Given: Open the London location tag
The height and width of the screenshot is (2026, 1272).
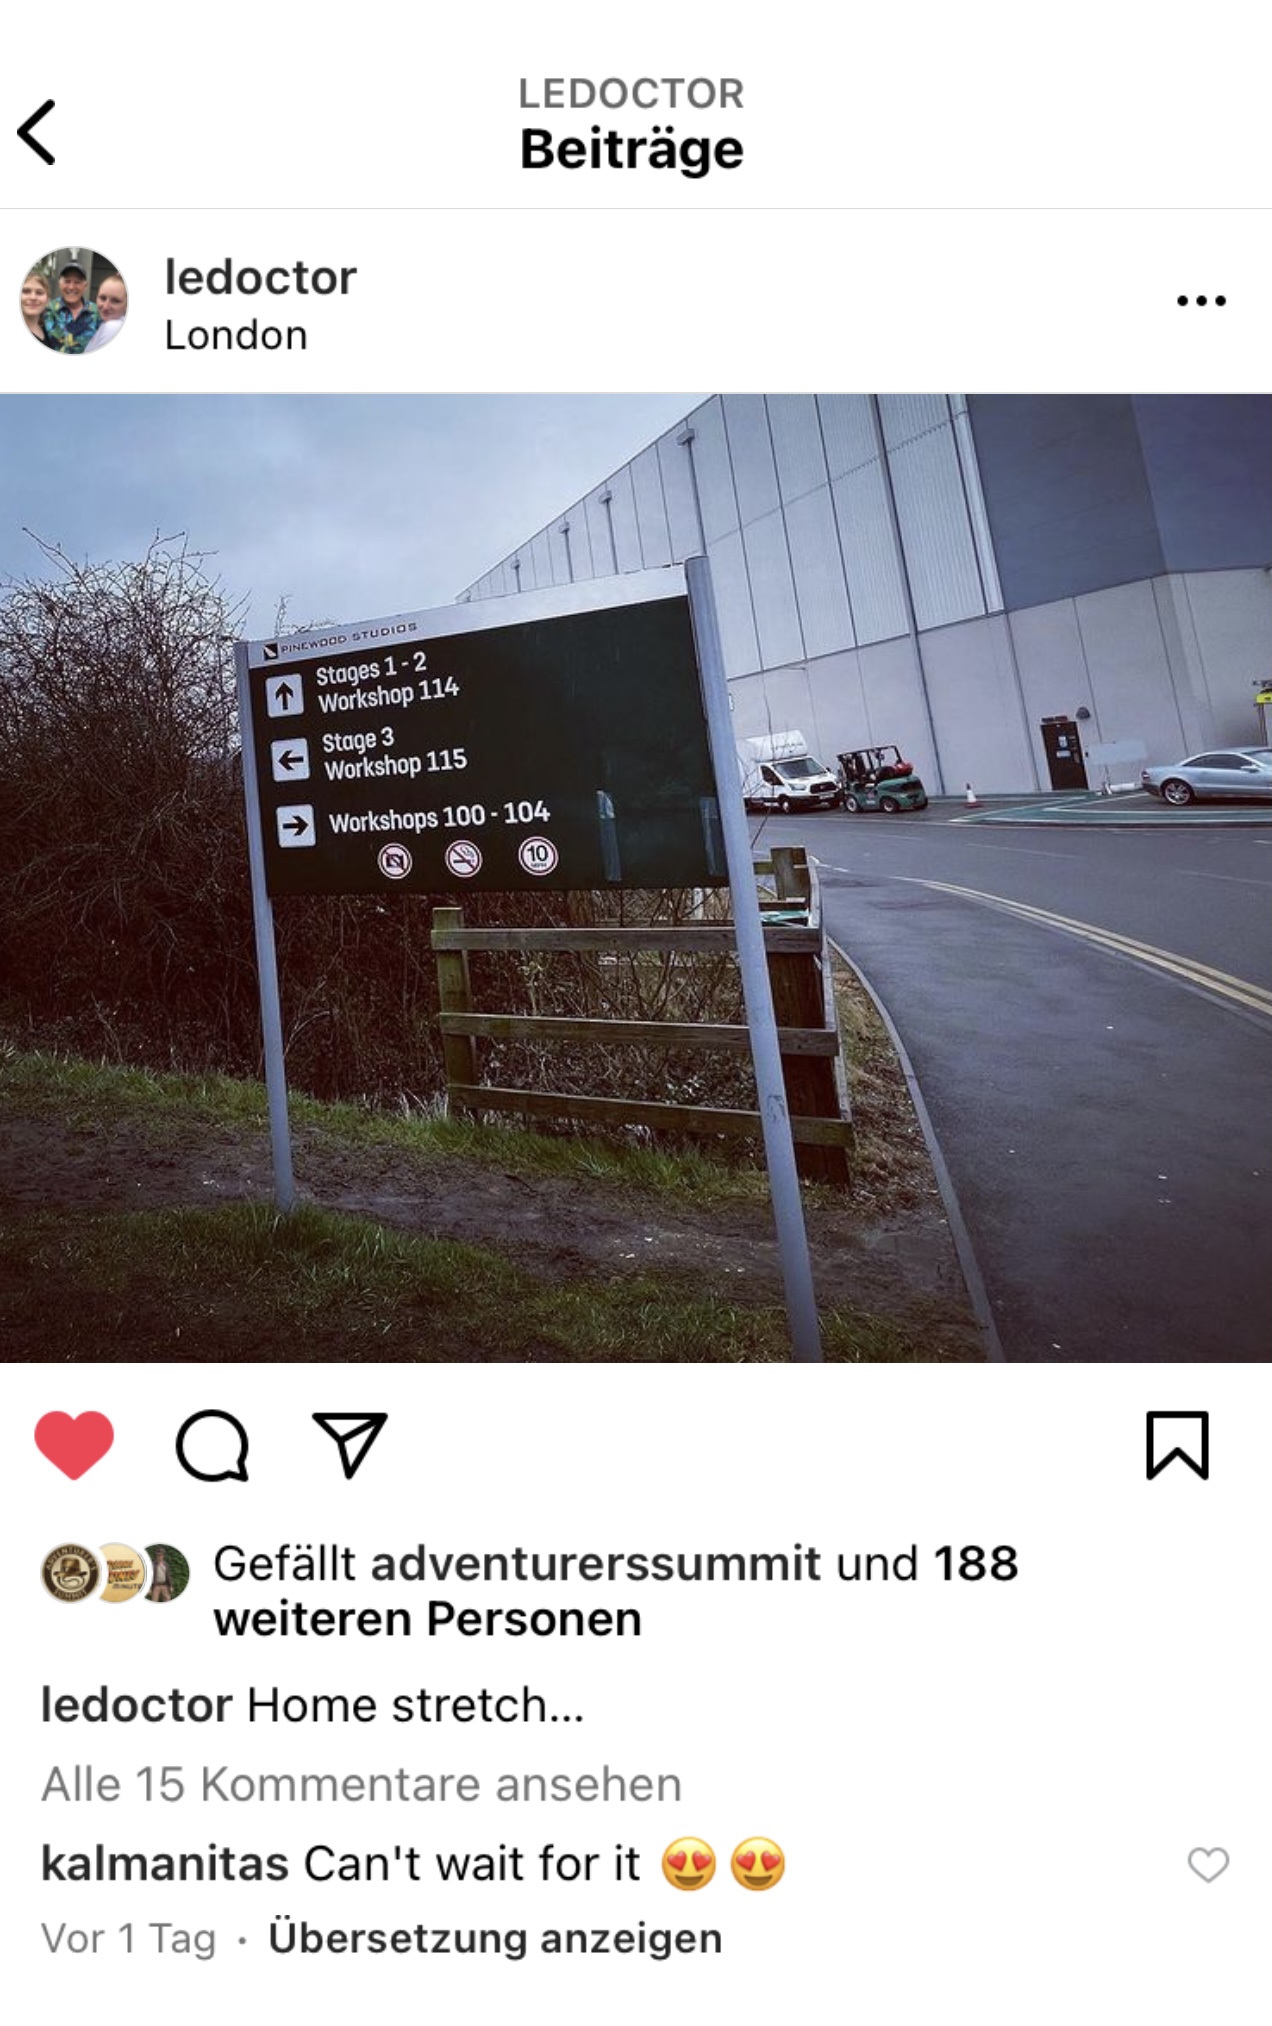Looking at the screenshot, I should [236, 335].
